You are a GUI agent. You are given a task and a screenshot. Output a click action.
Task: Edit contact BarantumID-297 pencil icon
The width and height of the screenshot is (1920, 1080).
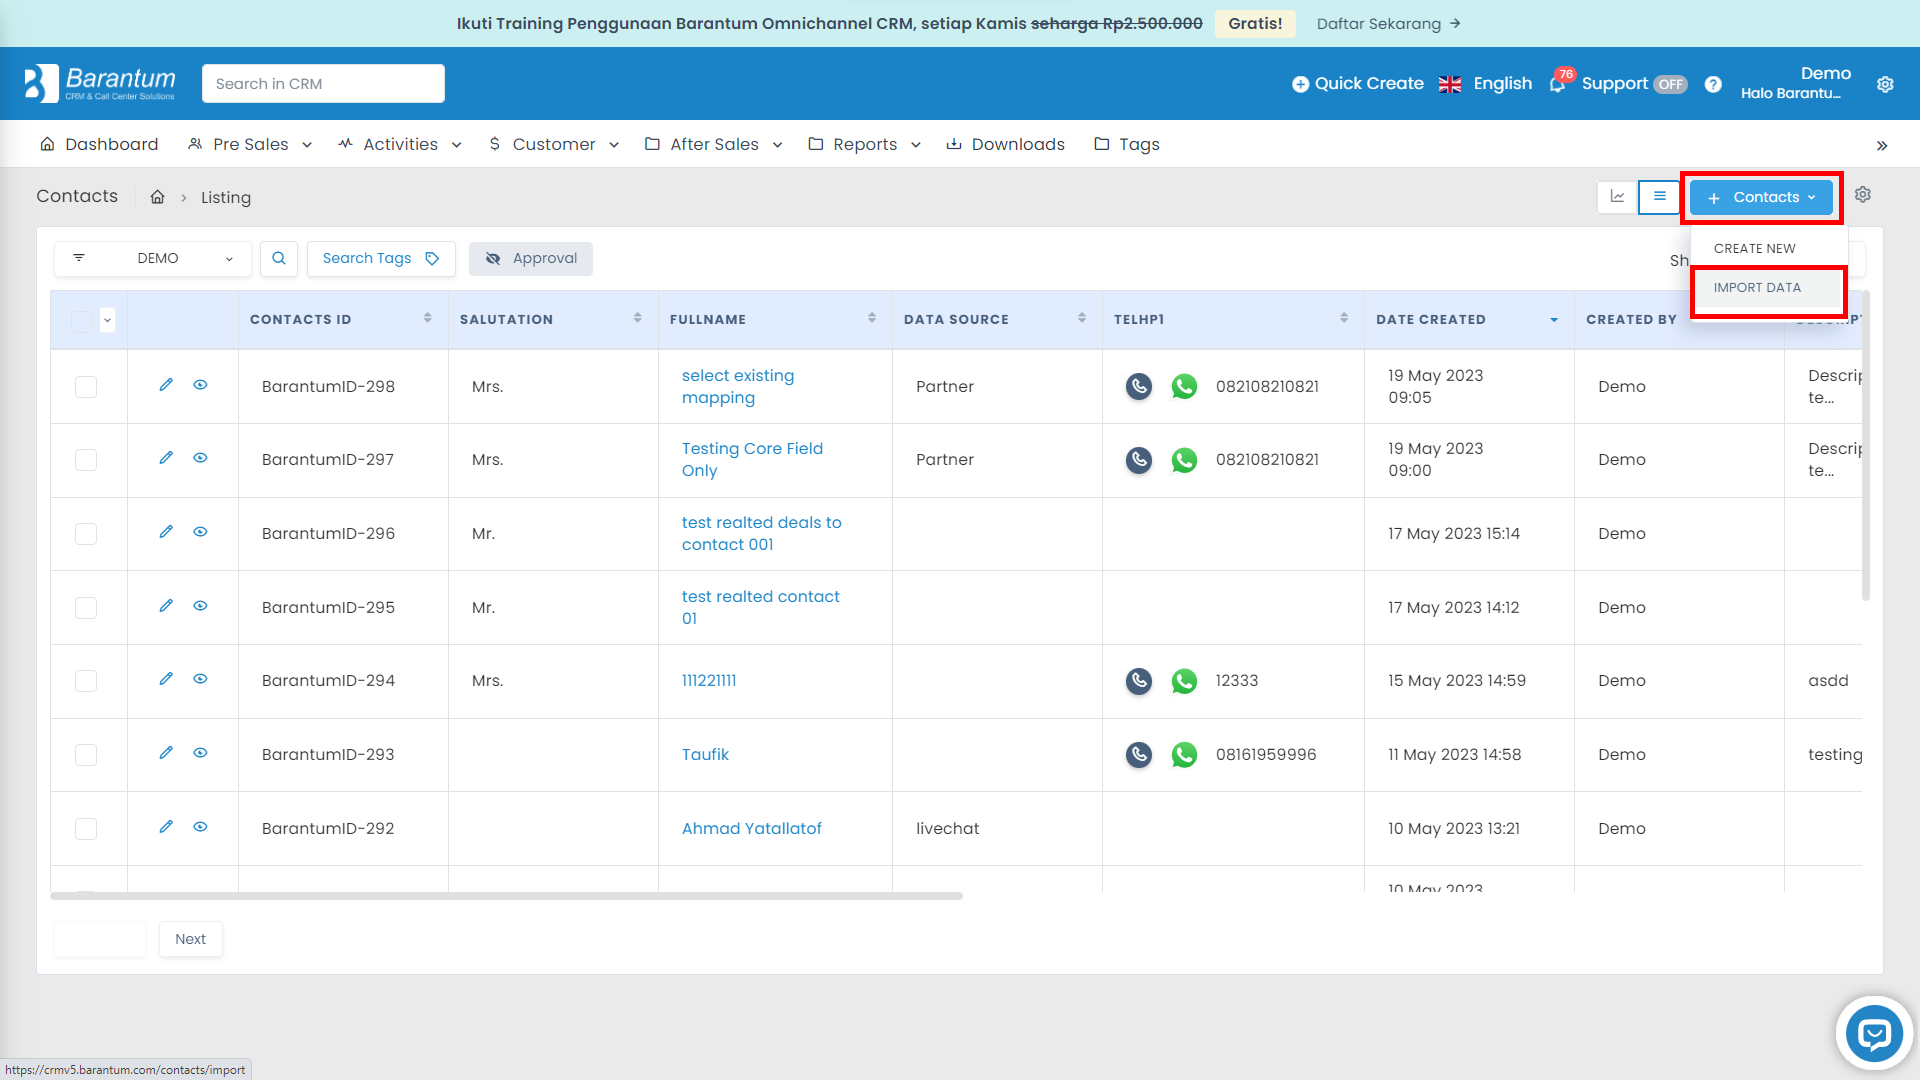click(166, 458)
